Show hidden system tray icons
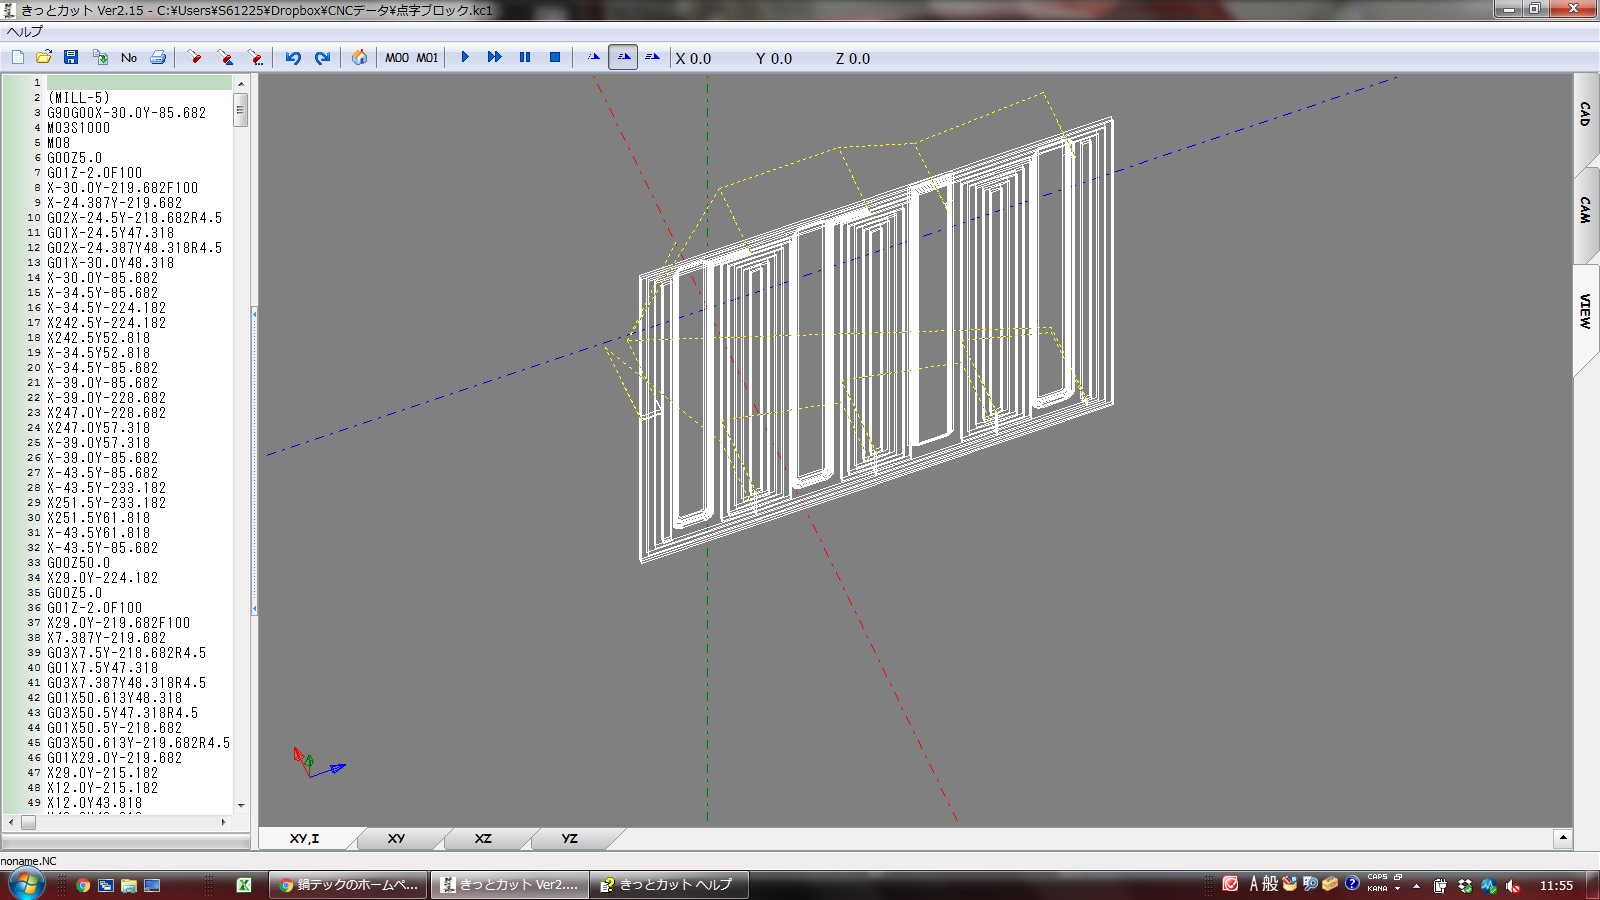 point(1416,886)
